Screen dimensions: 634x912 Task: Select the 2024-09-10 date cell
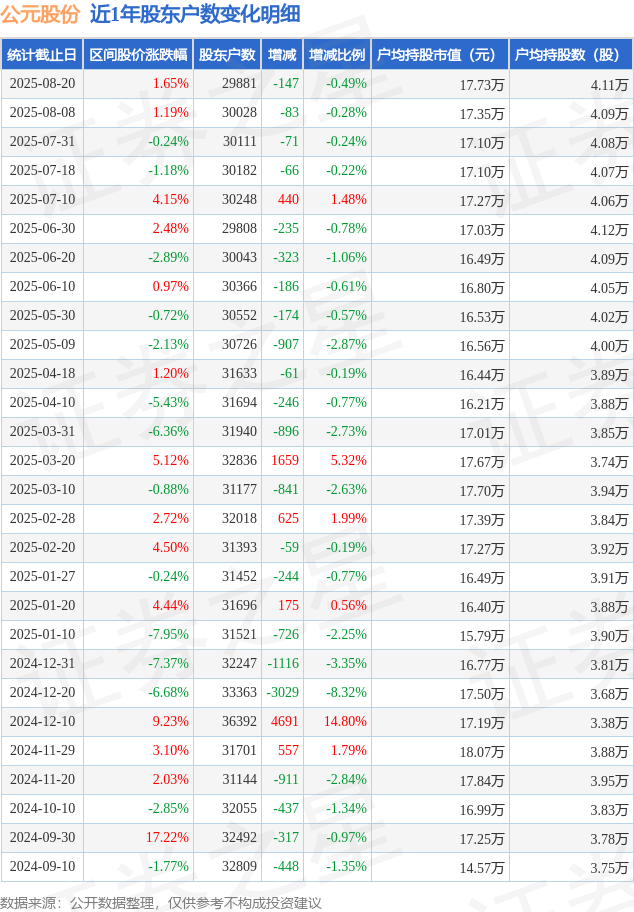click(x=42, y=866)
